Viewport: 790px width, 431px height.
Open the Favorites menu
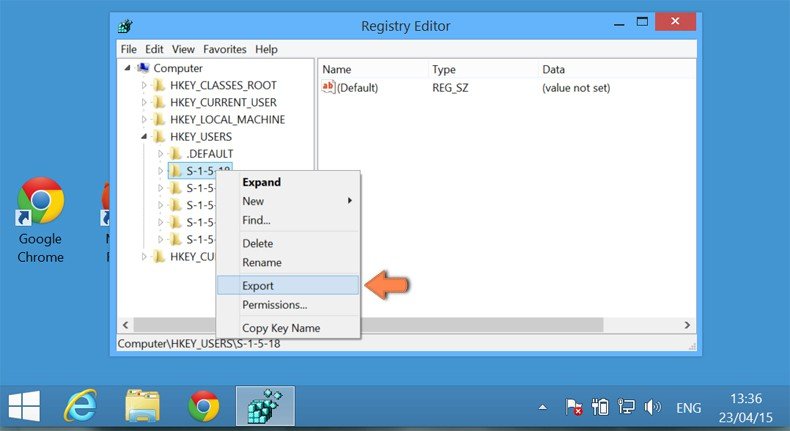point(225,49)
